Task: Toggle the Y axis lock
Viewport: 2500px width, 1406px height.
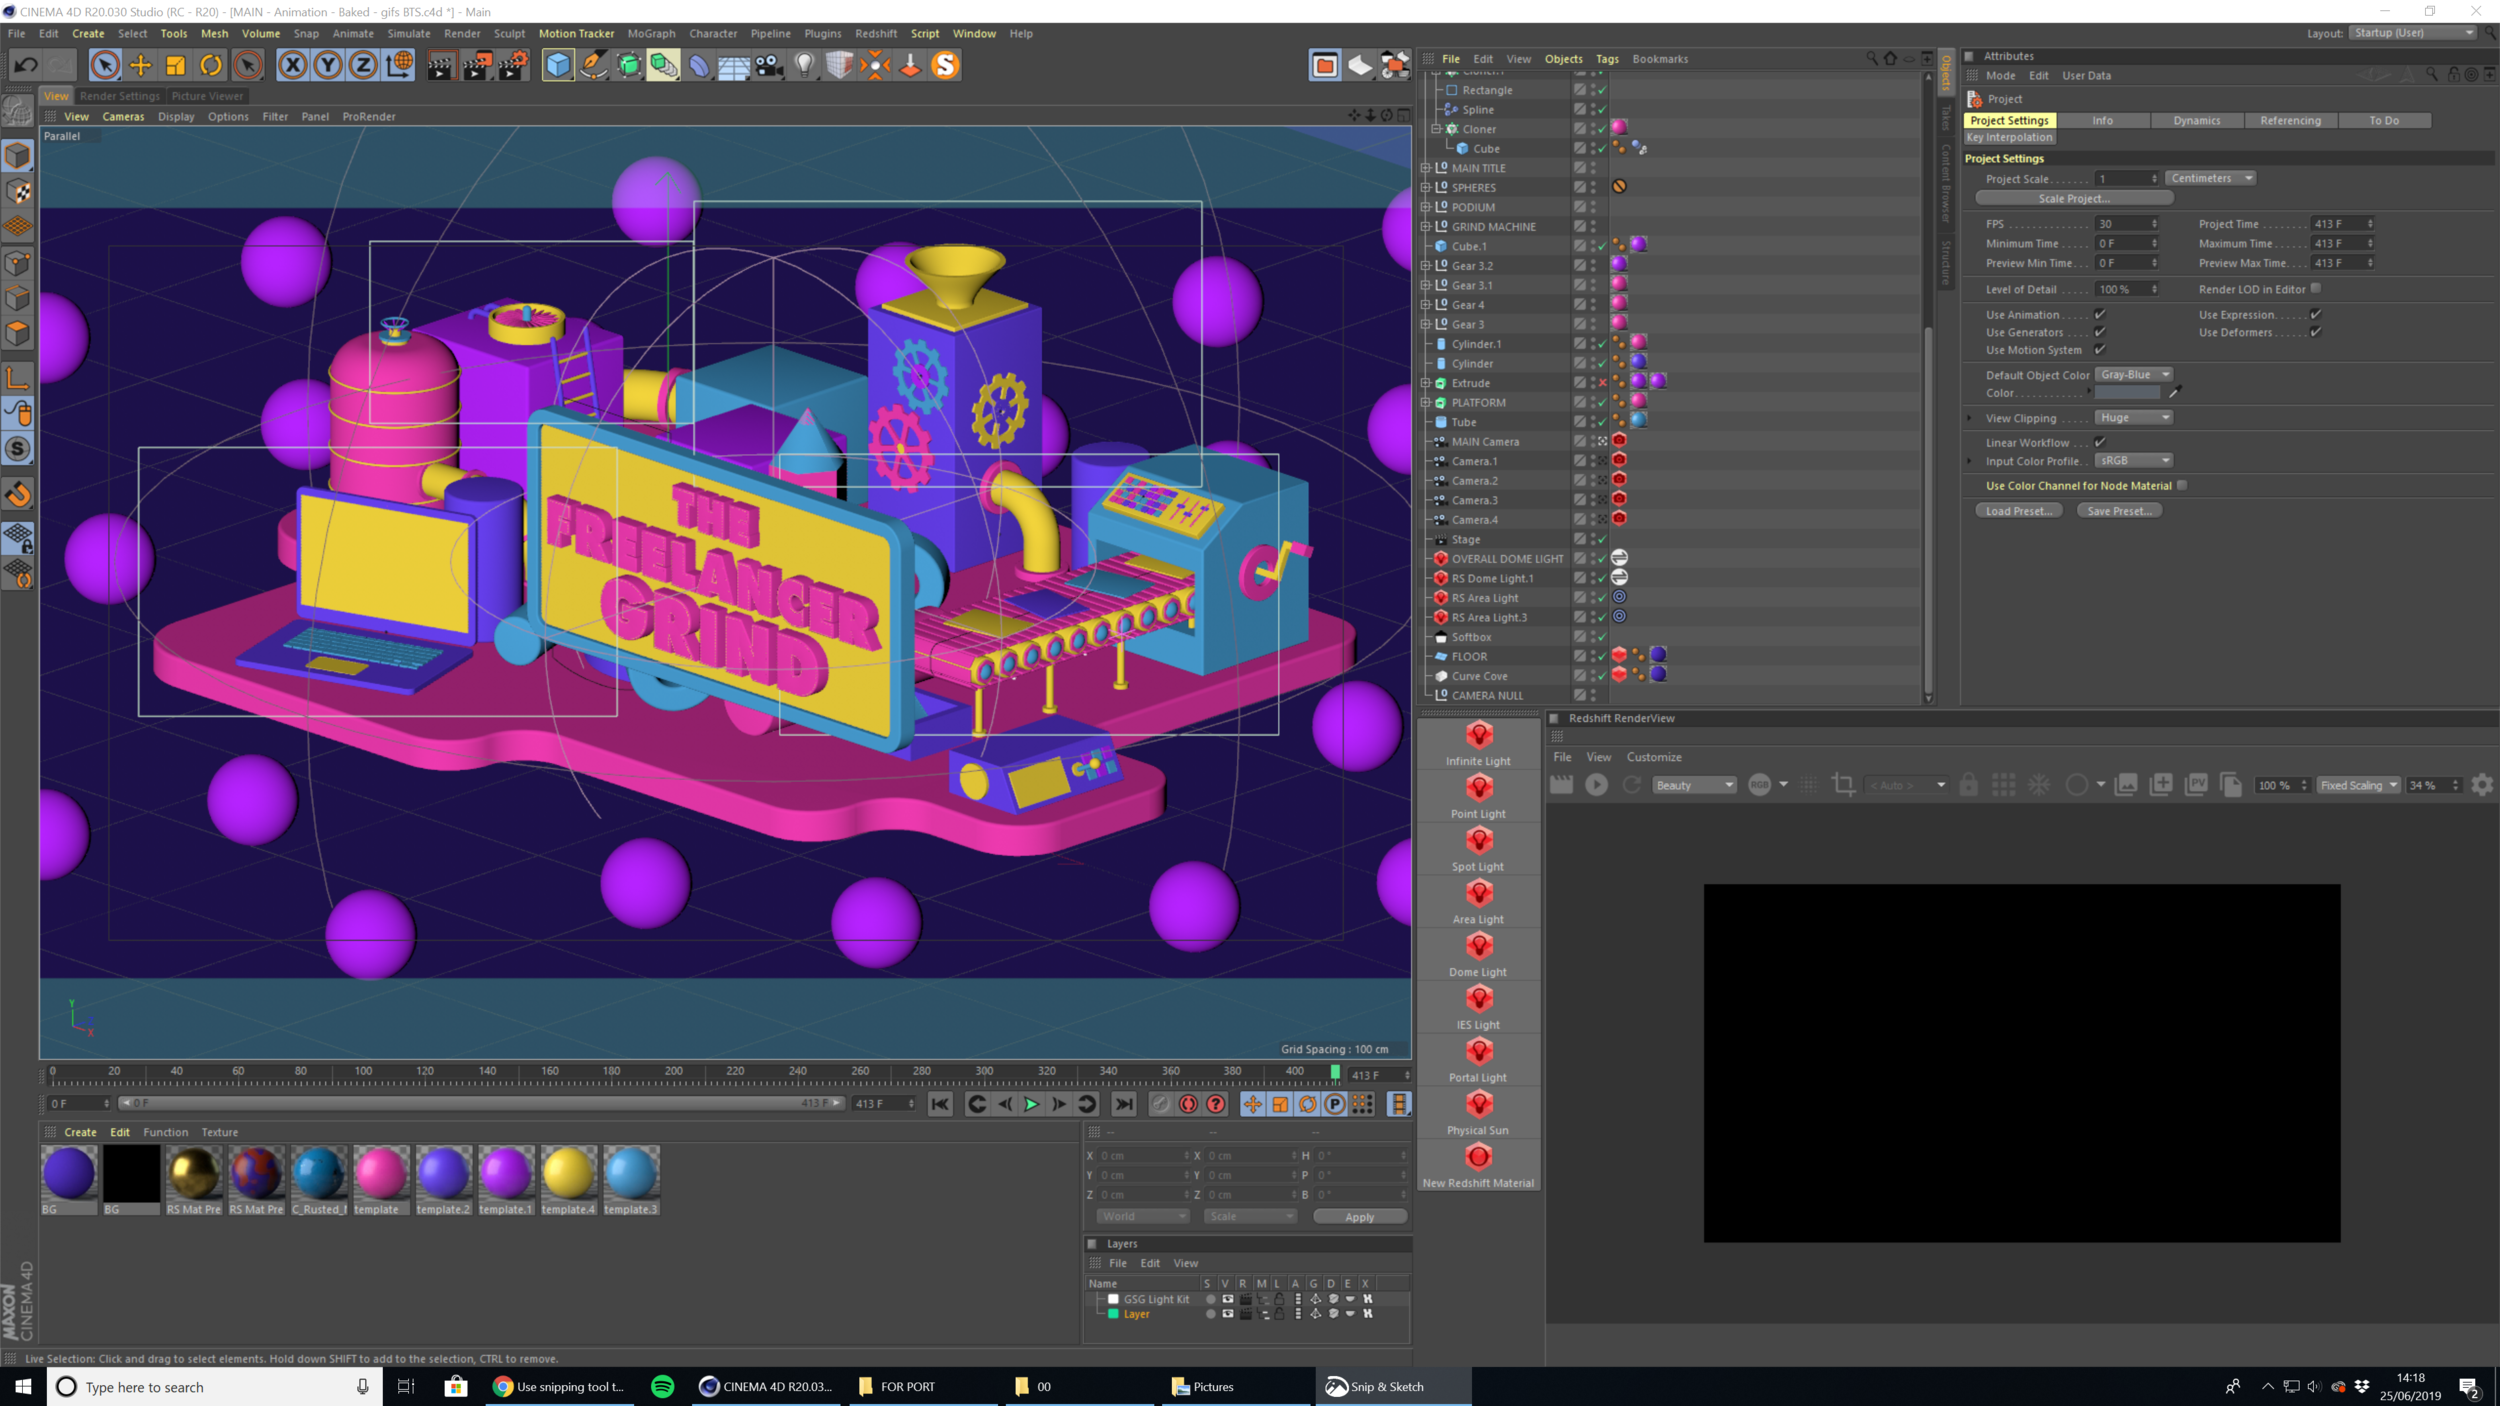Action: tap(328, 66)
